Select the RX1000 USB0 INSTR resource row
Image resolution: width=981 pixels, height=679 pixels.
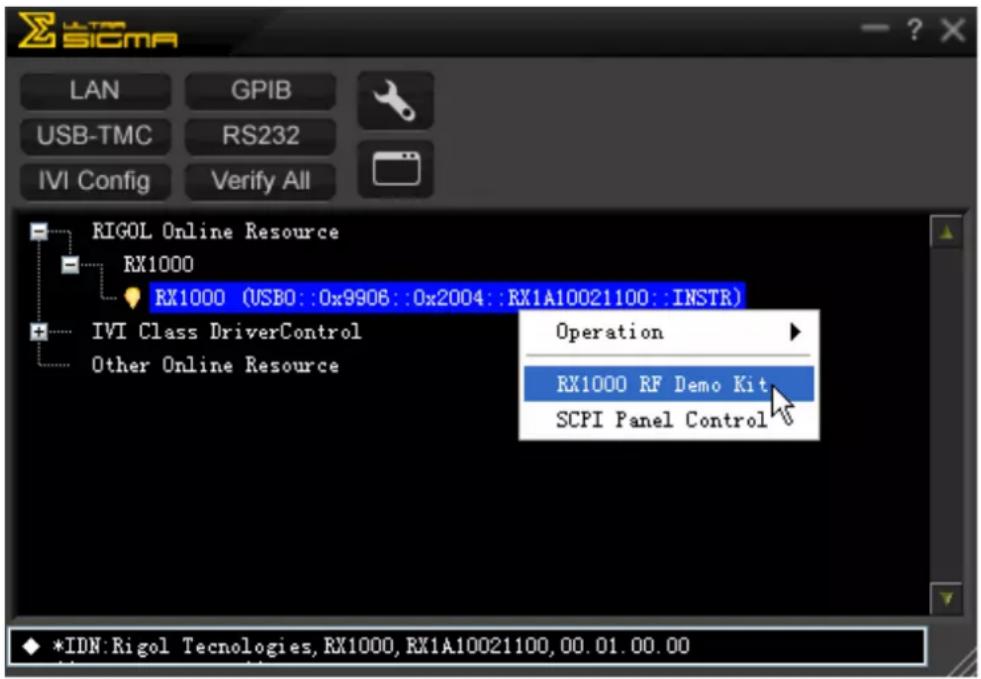point(447,297)
